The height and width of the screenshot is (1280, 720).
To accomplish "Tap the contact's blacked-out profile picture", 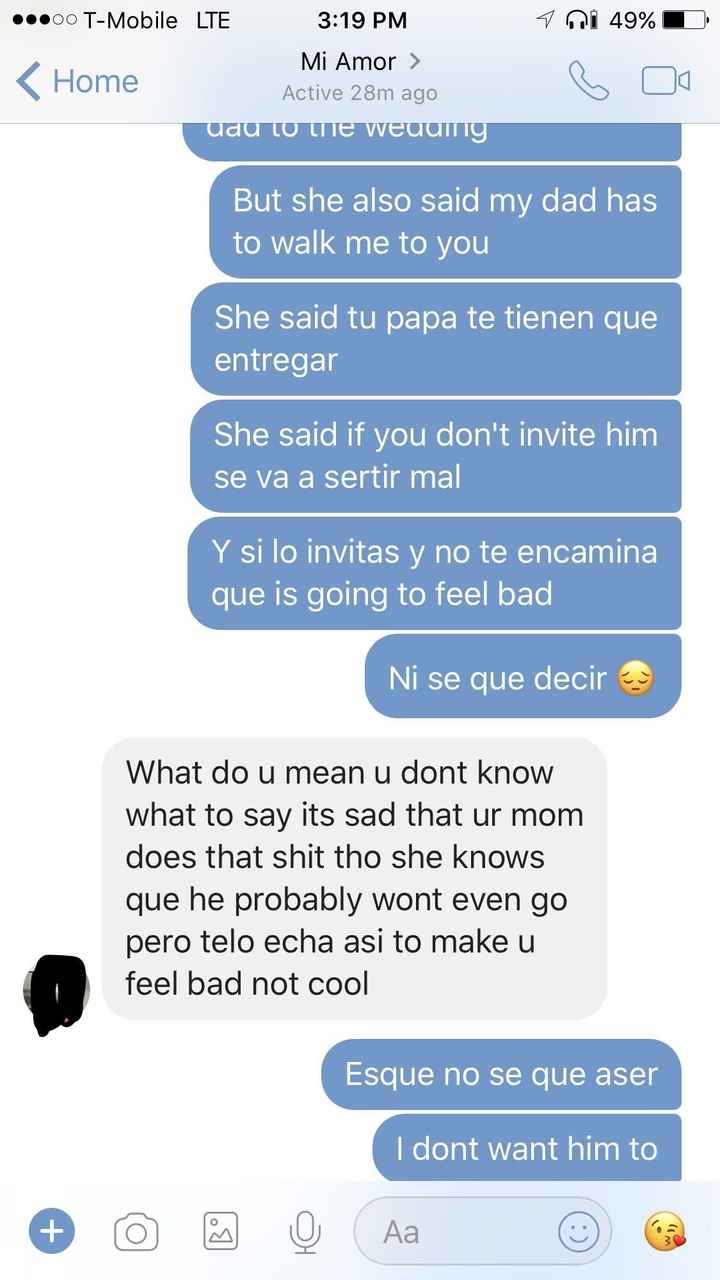I will pos(56,990).
